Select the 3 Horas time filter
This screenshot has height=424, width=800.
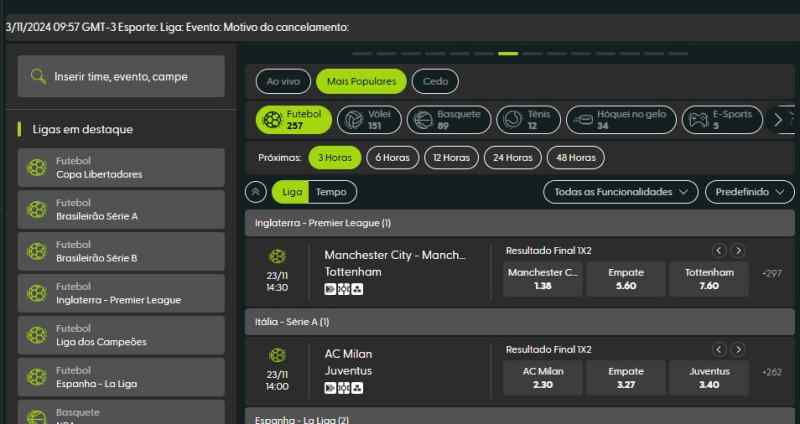tap(335, 158)
